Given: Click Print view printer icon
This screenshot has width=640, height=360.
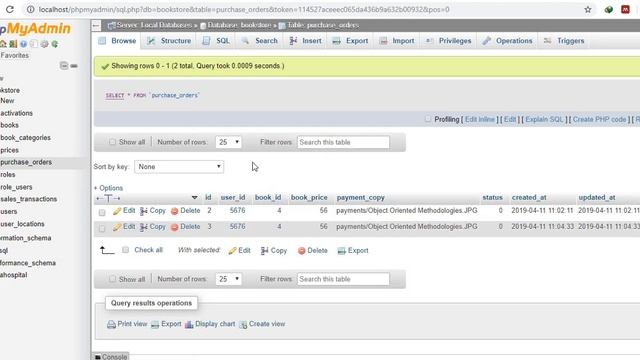Looking at the screenshot, I should click(x=111, y=324).
